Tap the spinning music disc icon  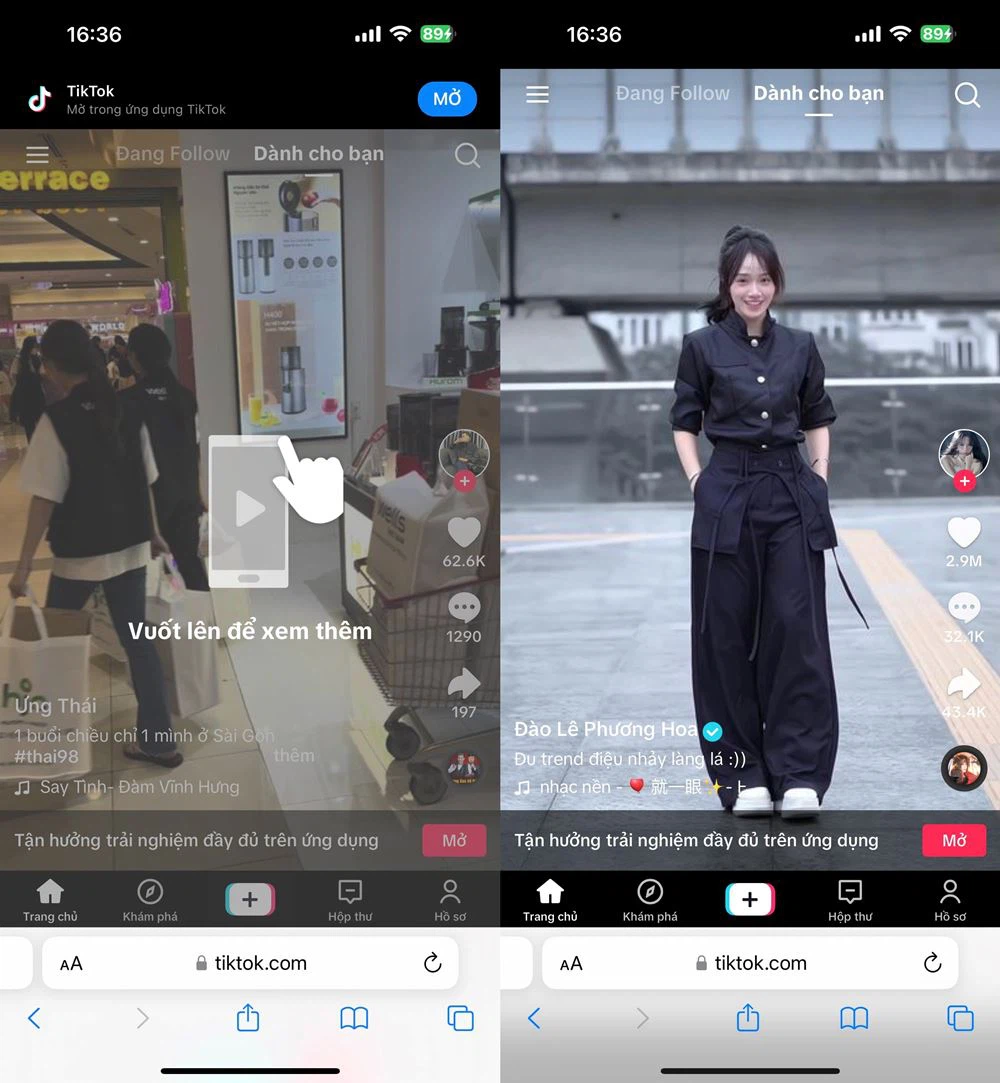pos(963,768)
